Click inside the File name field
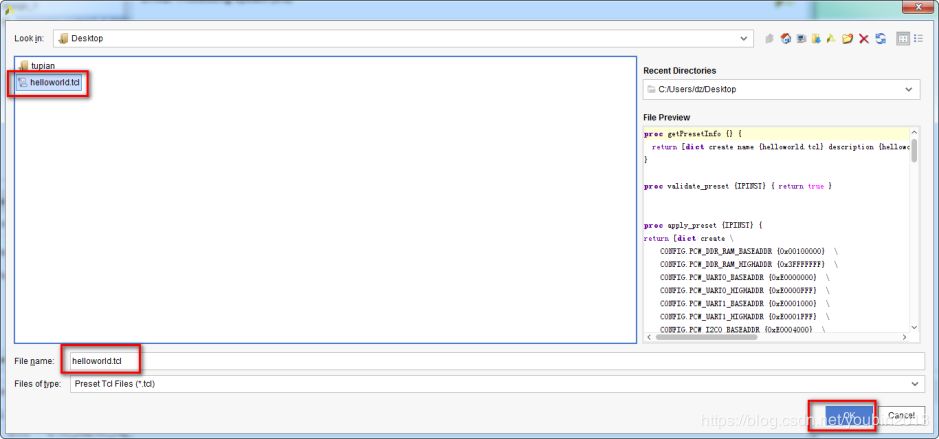Viewport: 939px width, 439px height. click(x=497, y=361)
